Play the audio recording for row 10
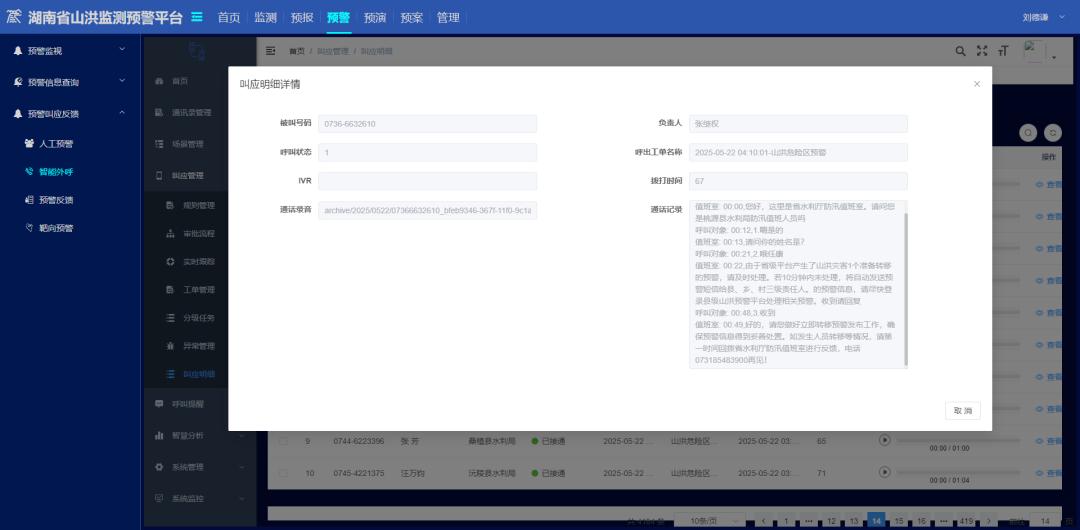 [x=884, y=472]
